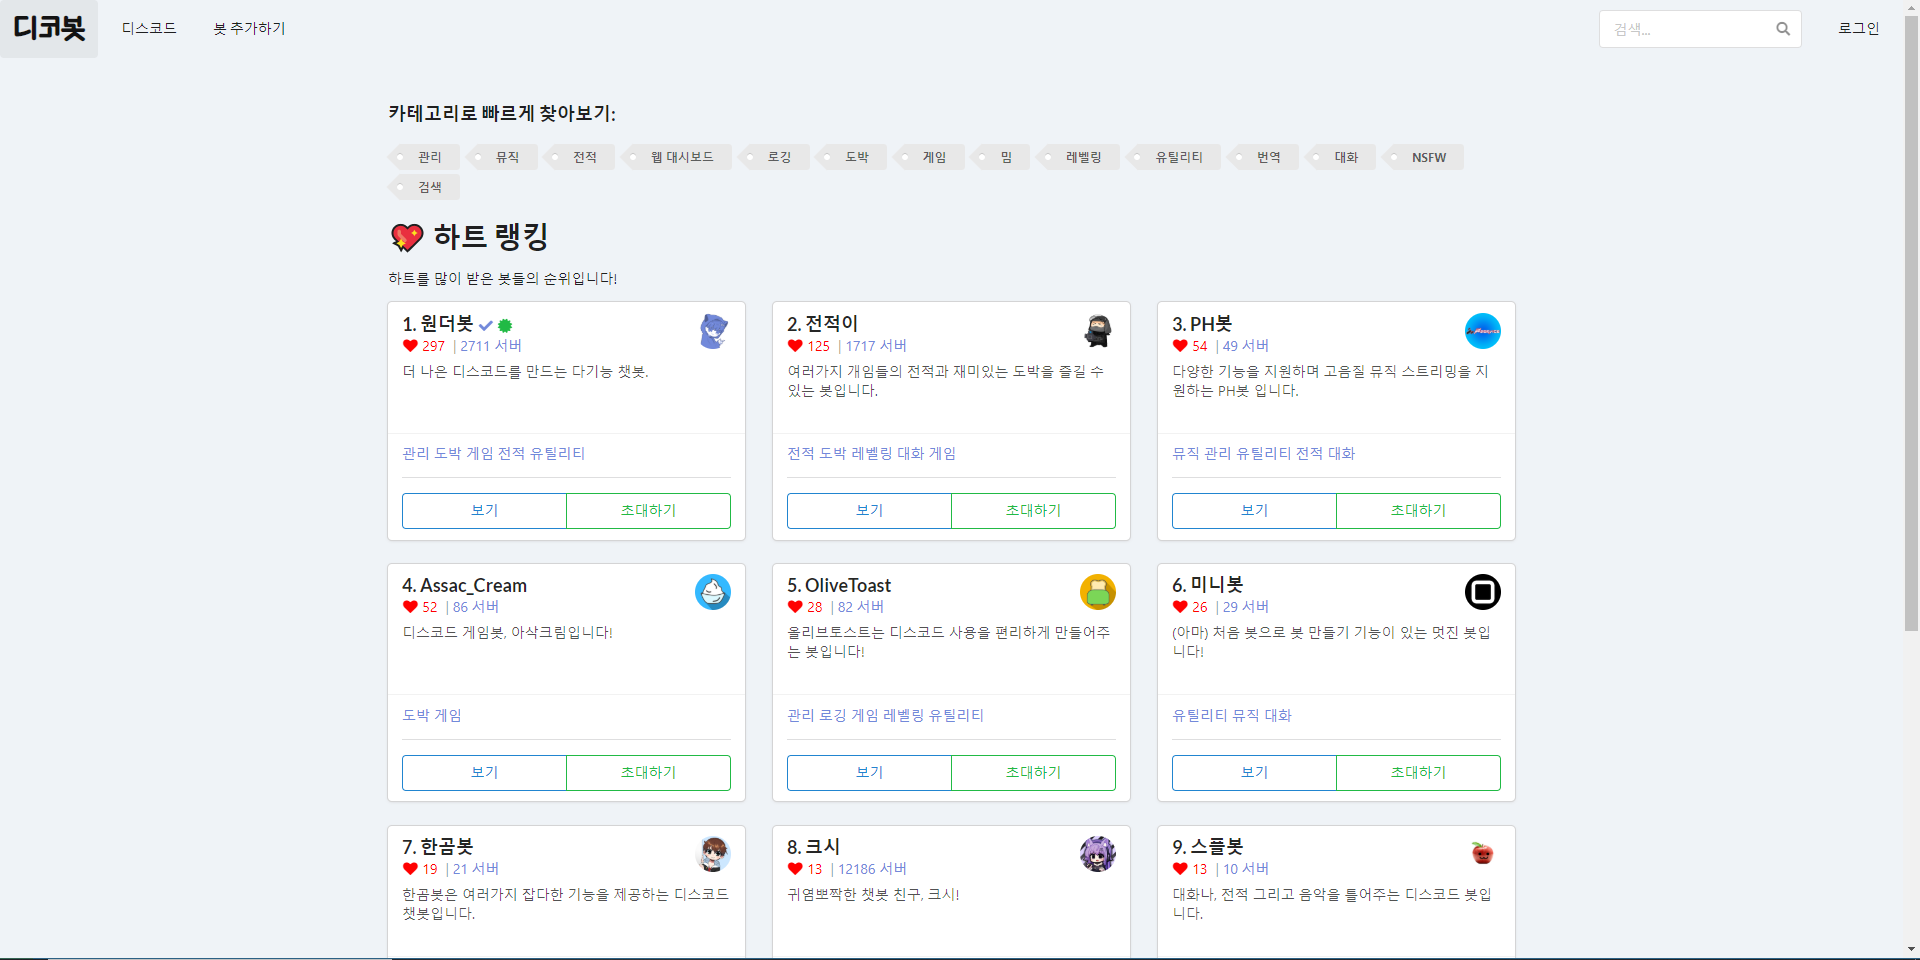Click the green badge next to 원더봇

(505, 326)
